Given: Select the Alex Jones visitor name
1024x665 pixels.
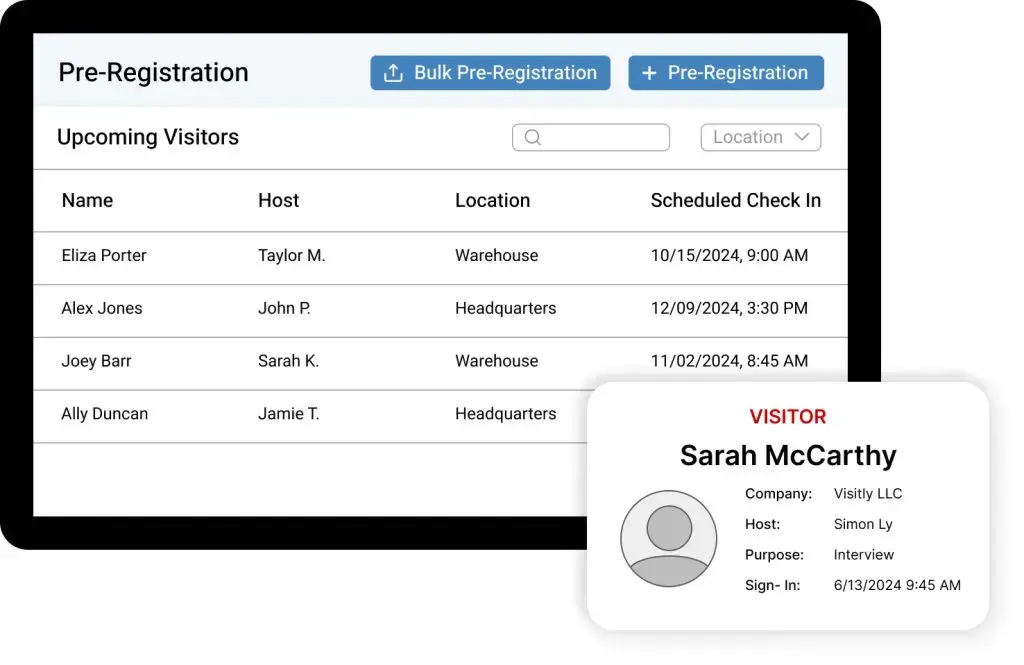Looking at the screenshot, I should pyautogui.click(x=102, y=308).
